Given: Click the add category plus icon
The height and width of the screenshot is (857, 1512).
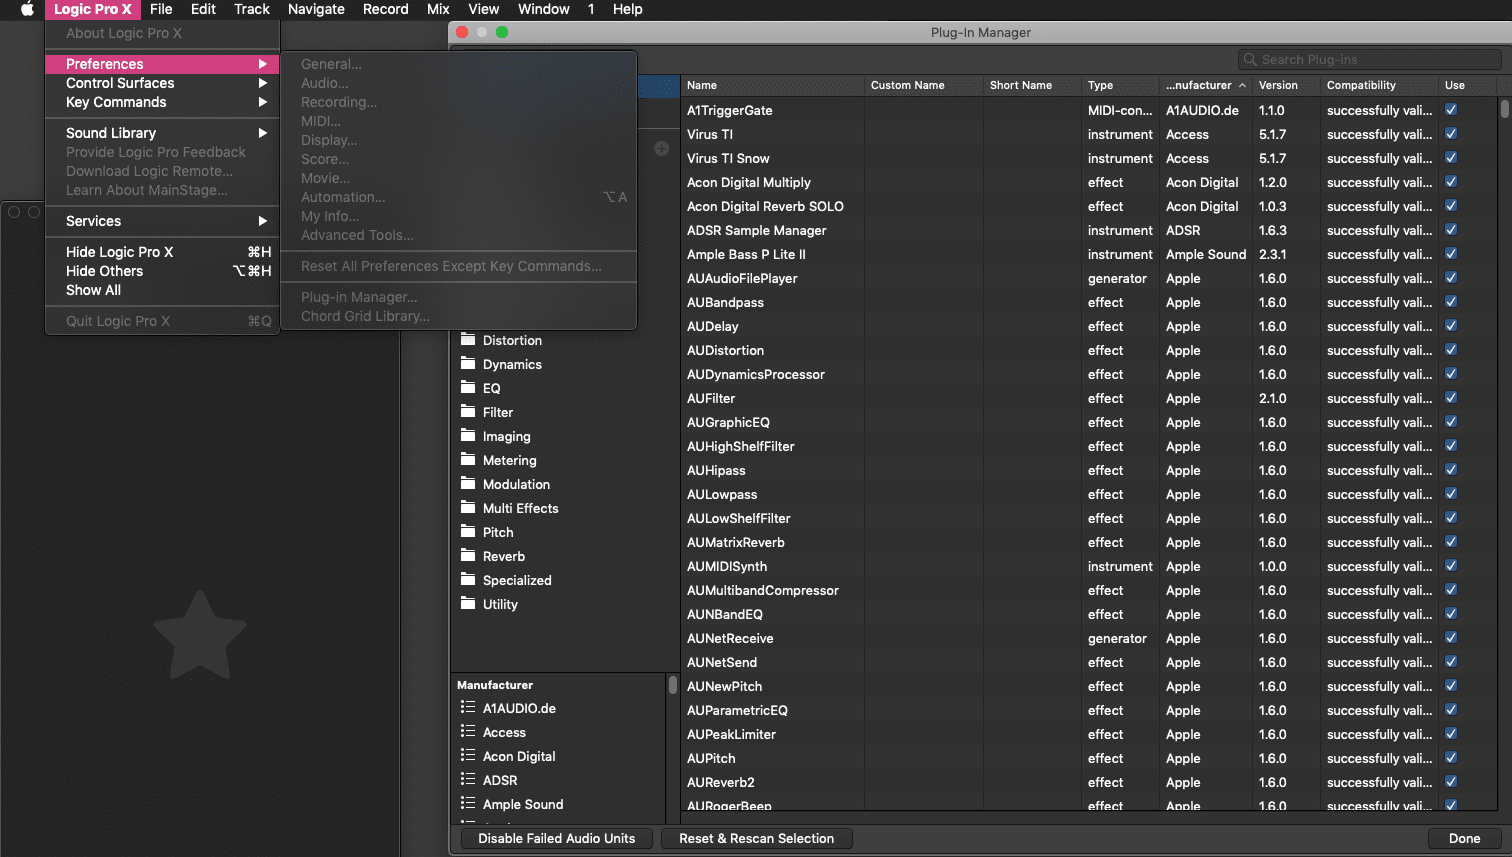Looking at the screenshot, I should pyautogui.click(x=661, y=149).
